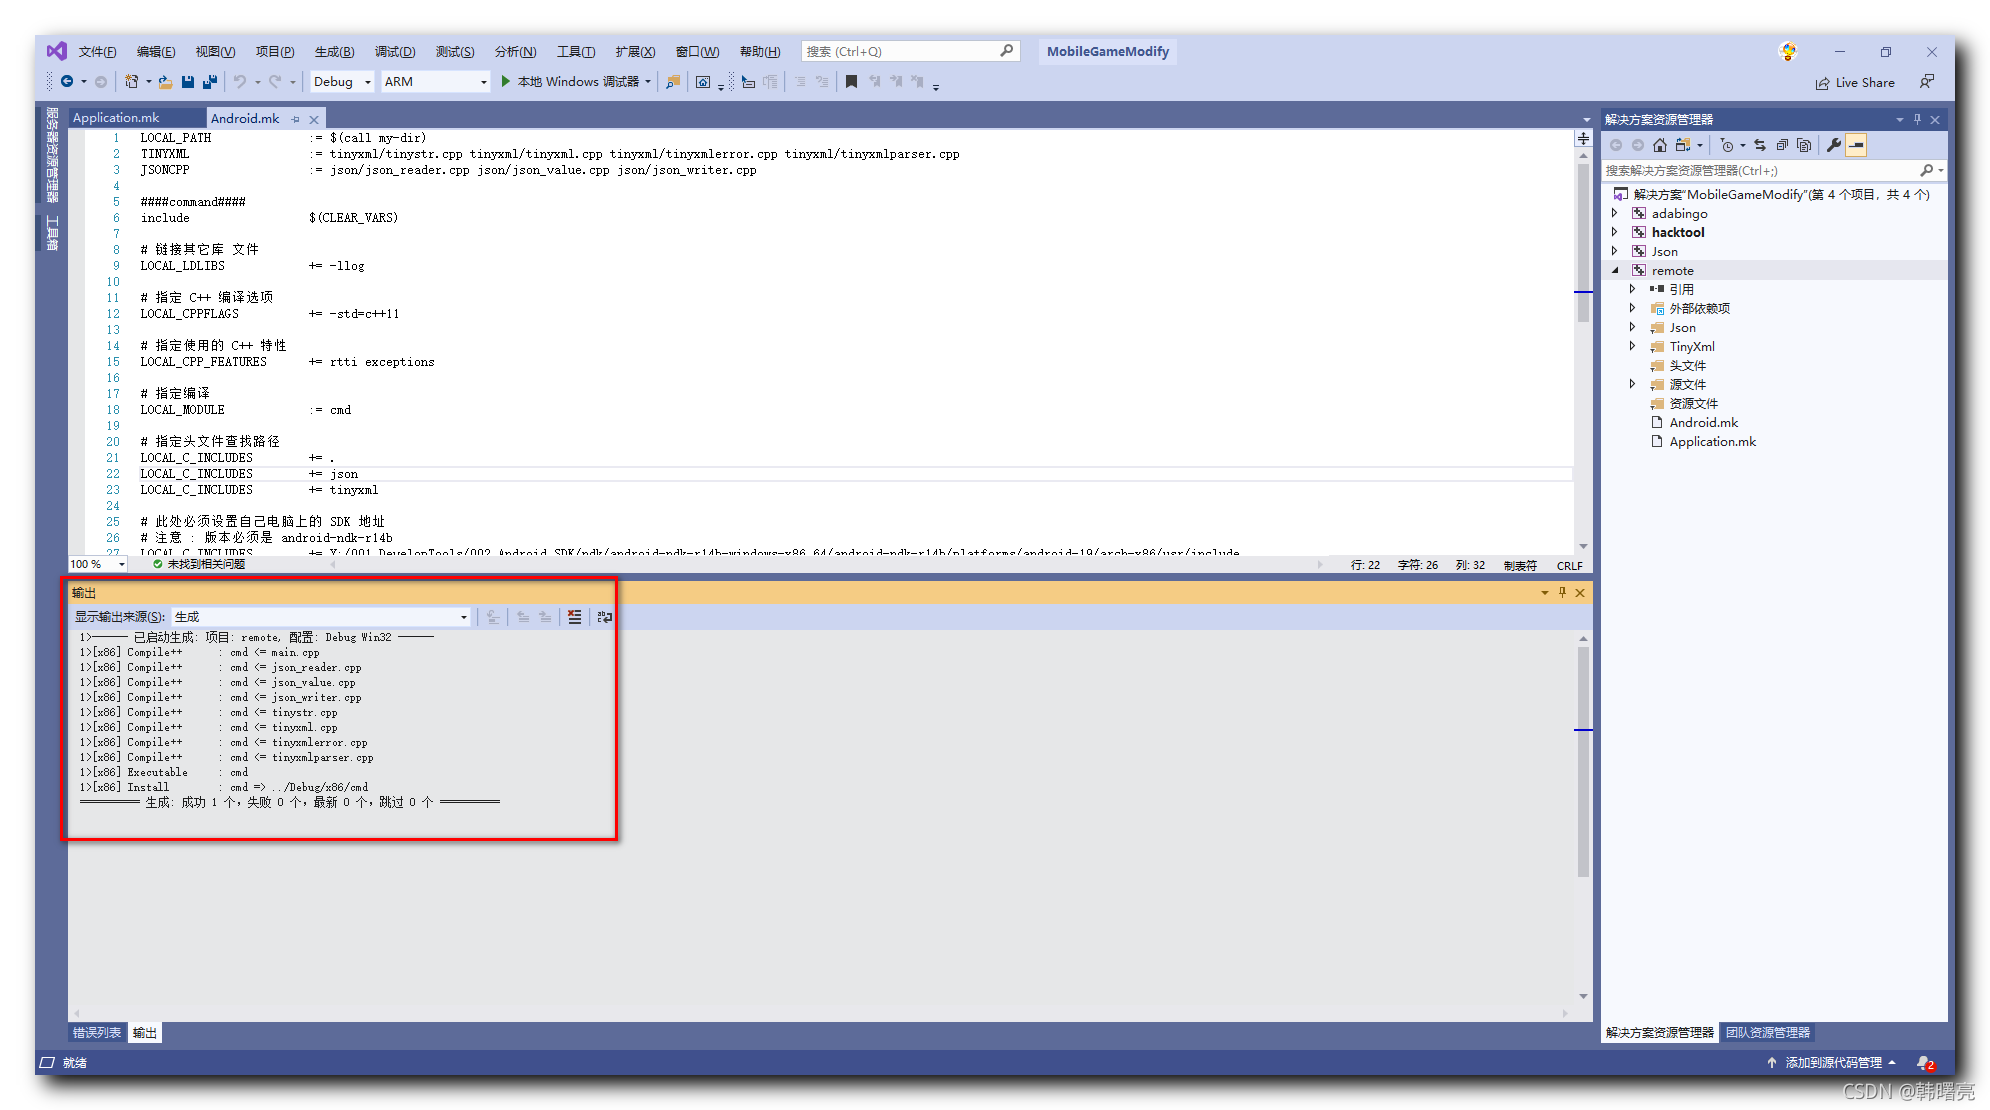Toggle word wrap in the output window
Screen dimensions: 1990x1110
pyautogui.click(x=604, y=617)
